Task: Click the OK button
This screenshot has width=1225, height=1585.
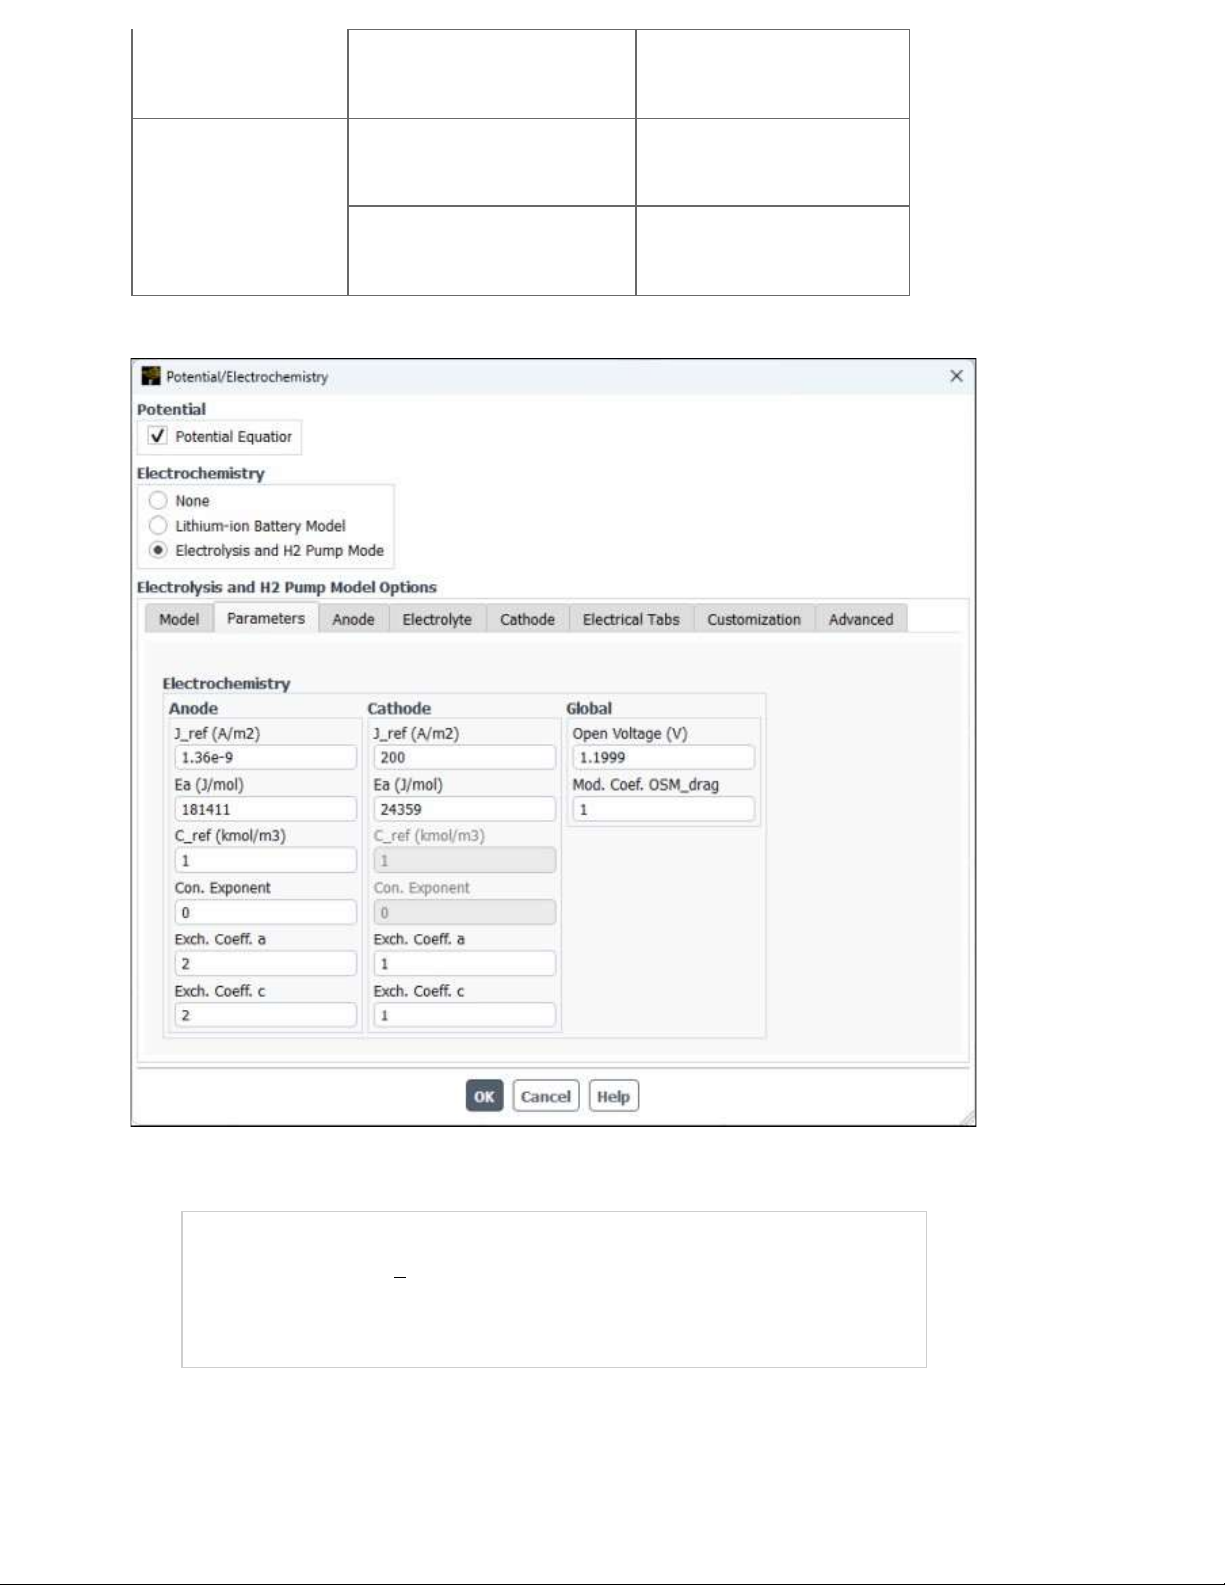Action: coord(484,1096)
